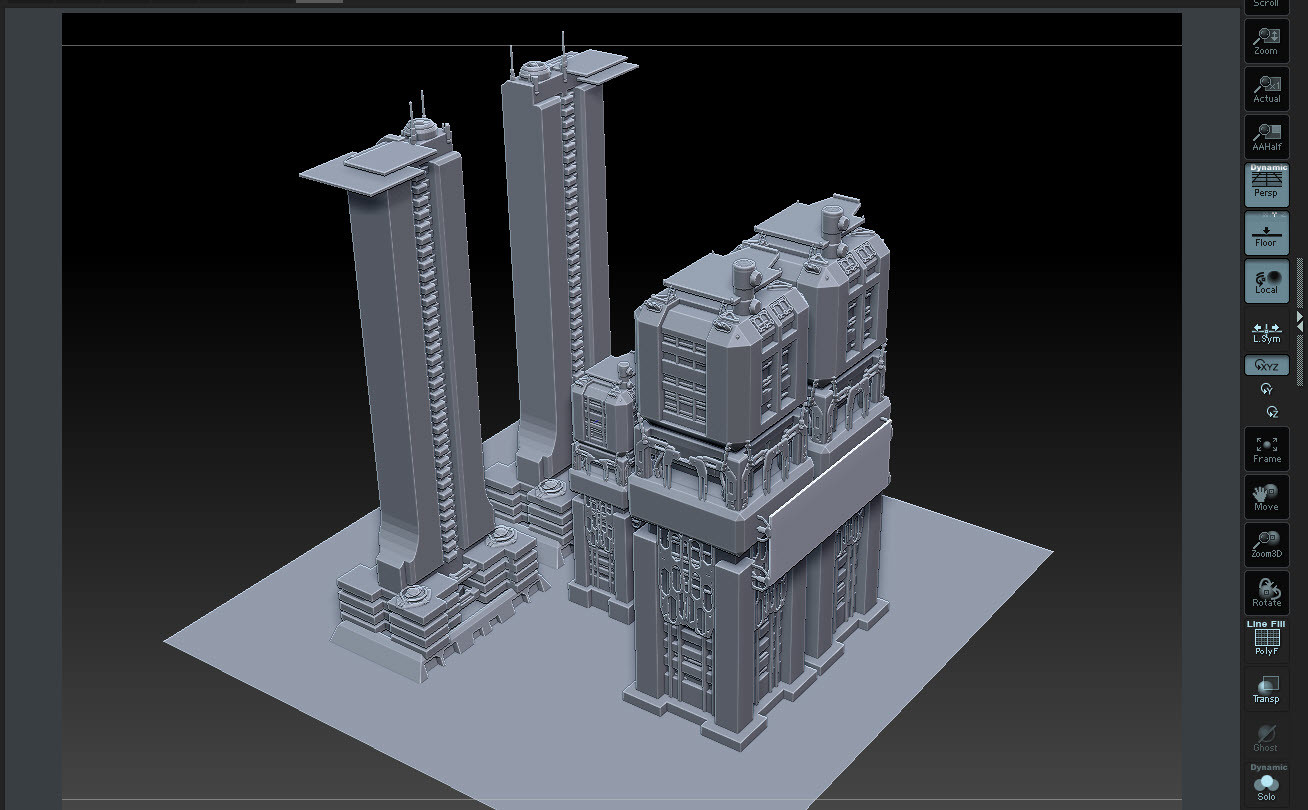Toggle Persp perspective mode
The height and width of the screenshot is (810, 1308).
coord(1266,188)
